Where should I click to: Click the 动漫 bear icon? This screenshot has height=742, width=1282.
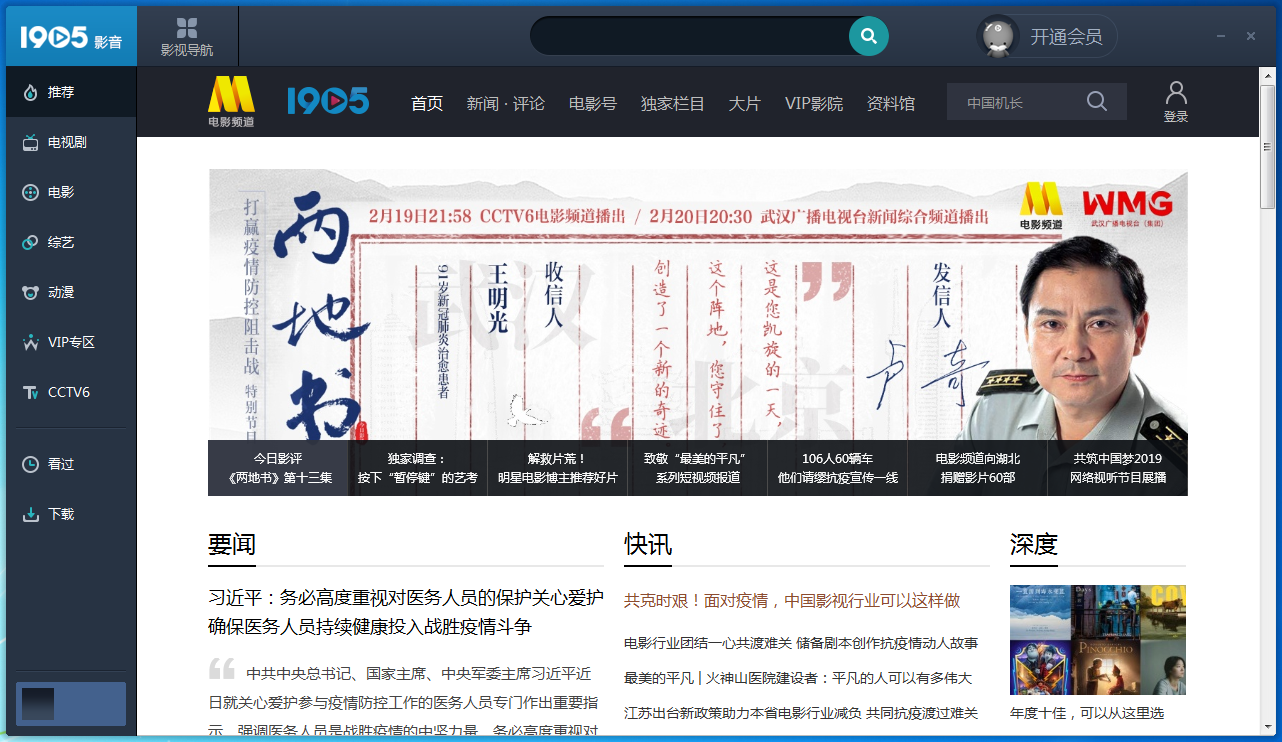pos(30,292)
